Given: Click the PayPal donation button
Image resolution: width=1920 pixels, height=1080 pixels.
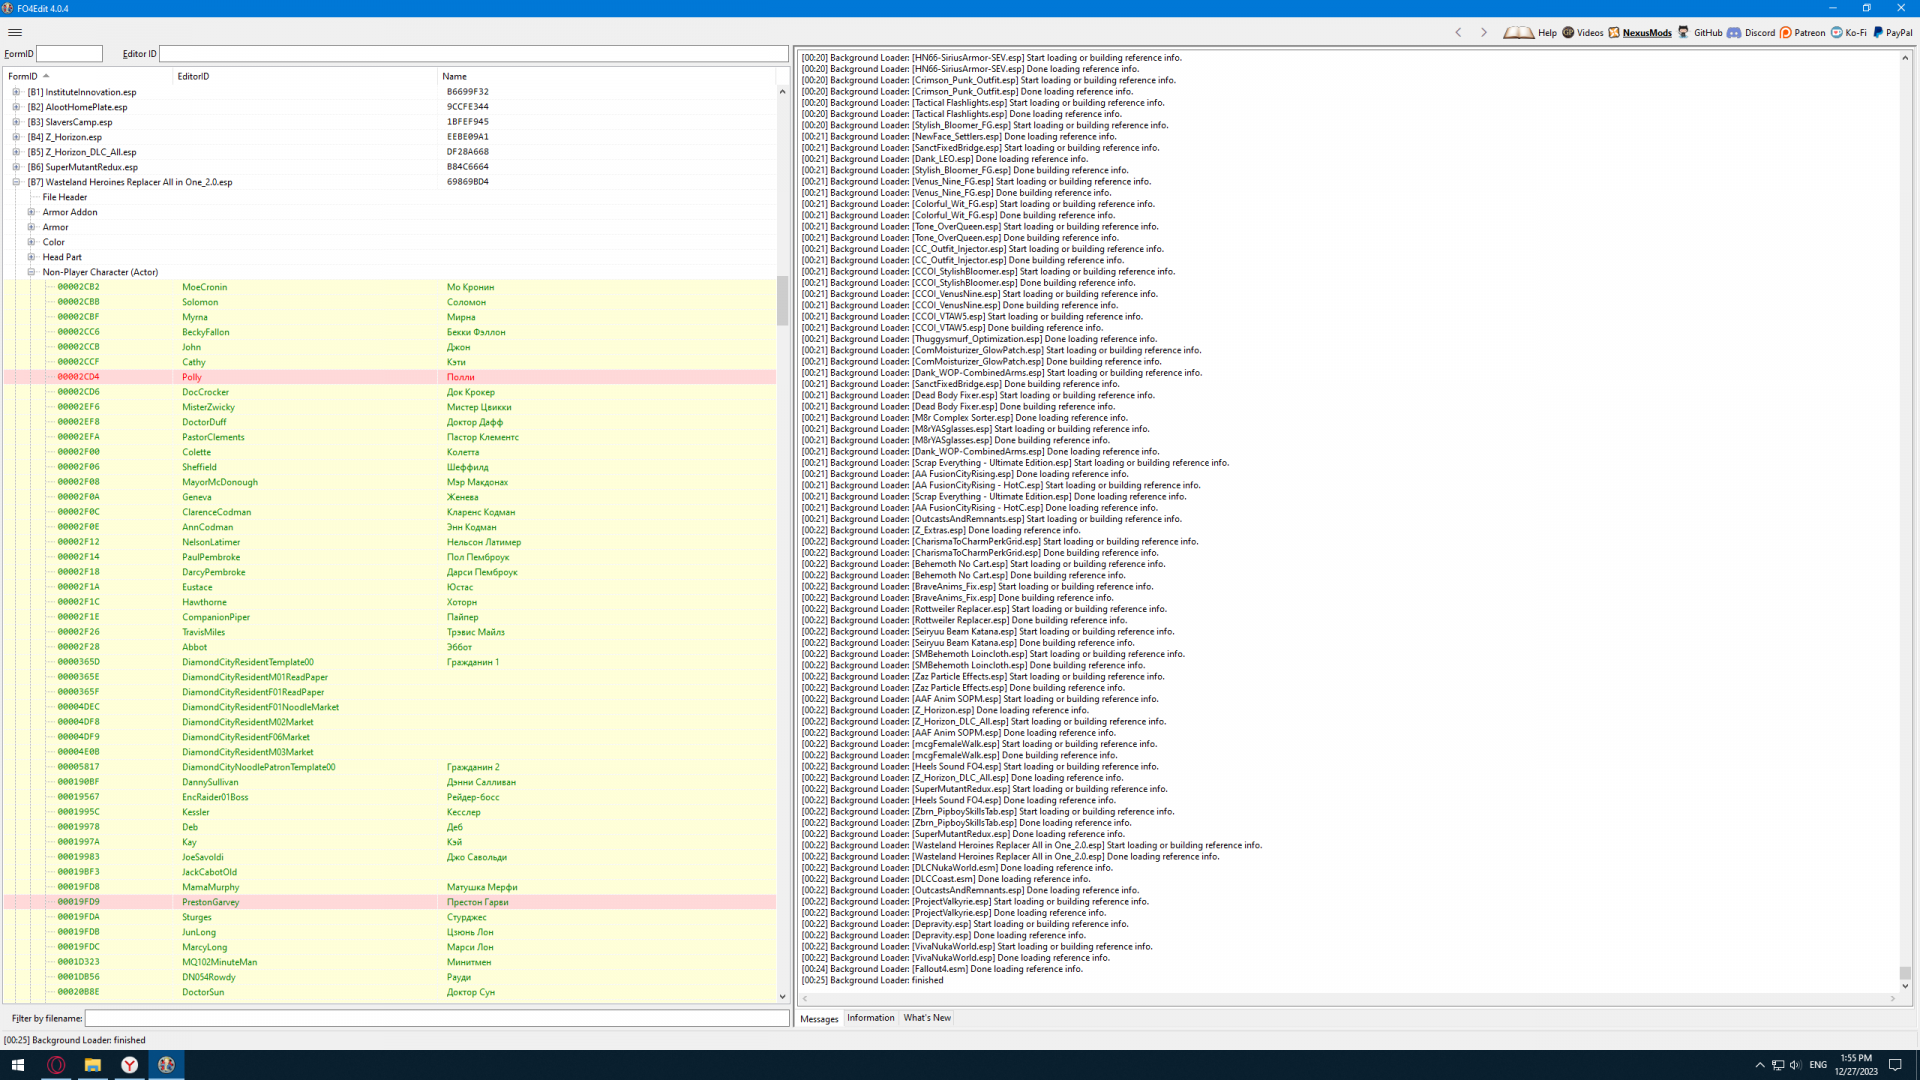Looking at the screenshot, I should coord(1892,32).
